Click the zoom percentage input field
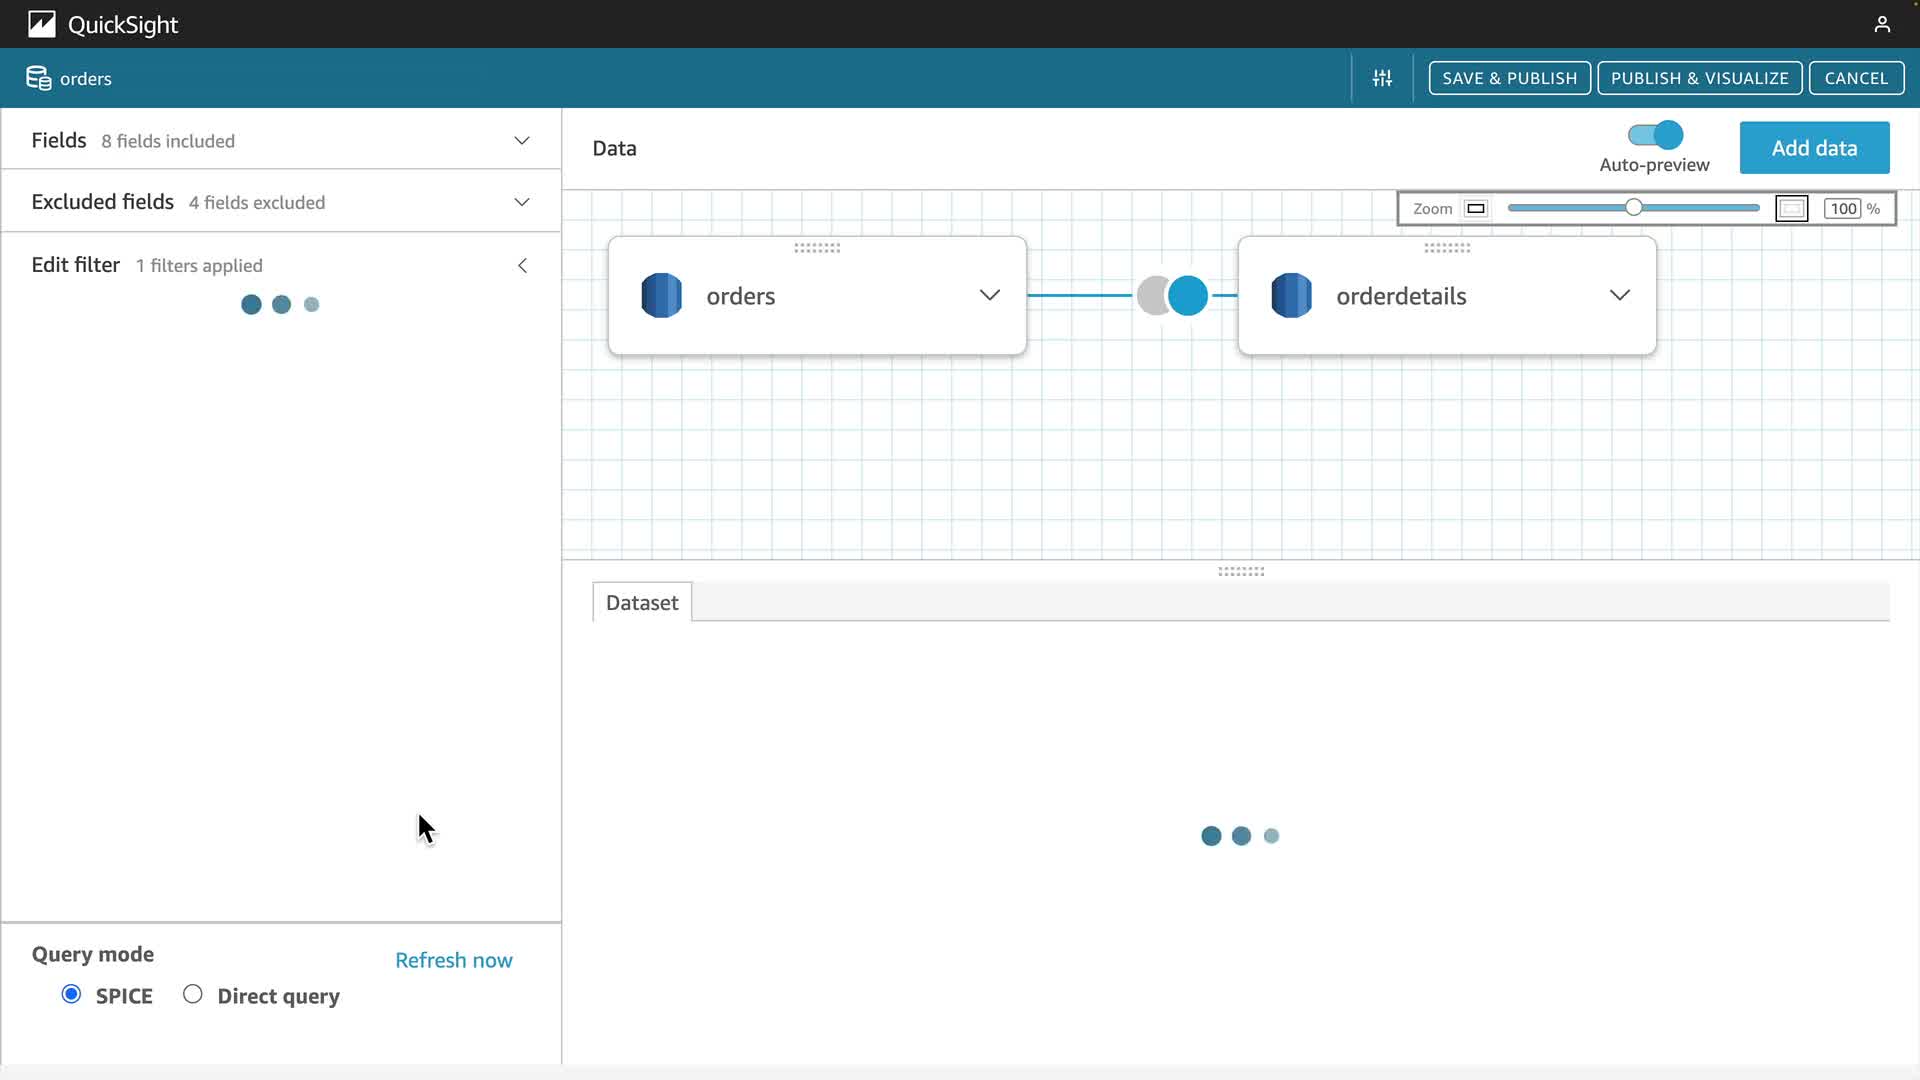The height and width of the screenshot is (1080, 1920). [x=1843, y=208]
